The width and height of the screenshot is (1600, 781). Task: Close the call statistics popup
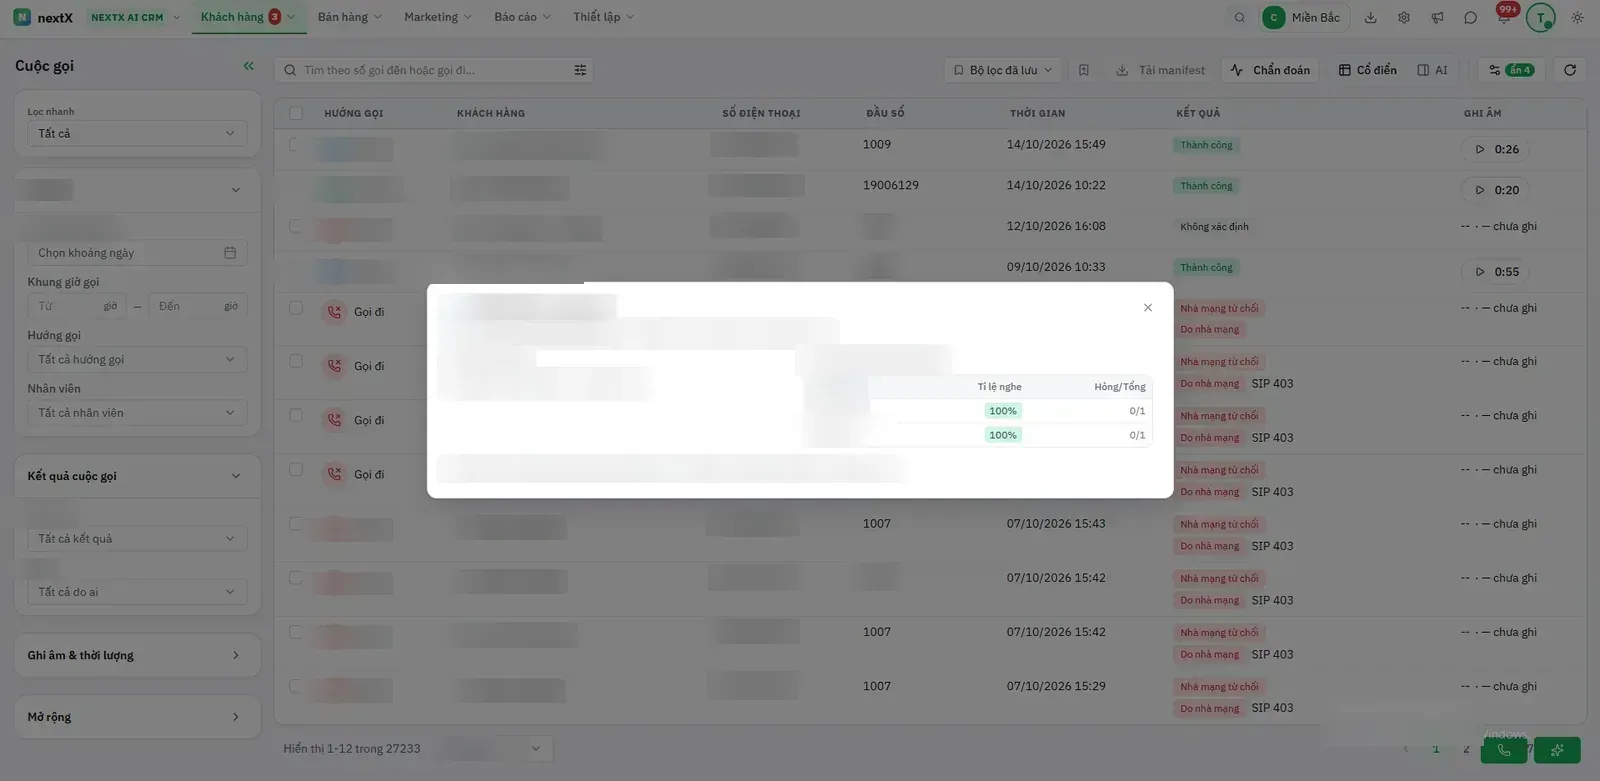(1147, 308)
